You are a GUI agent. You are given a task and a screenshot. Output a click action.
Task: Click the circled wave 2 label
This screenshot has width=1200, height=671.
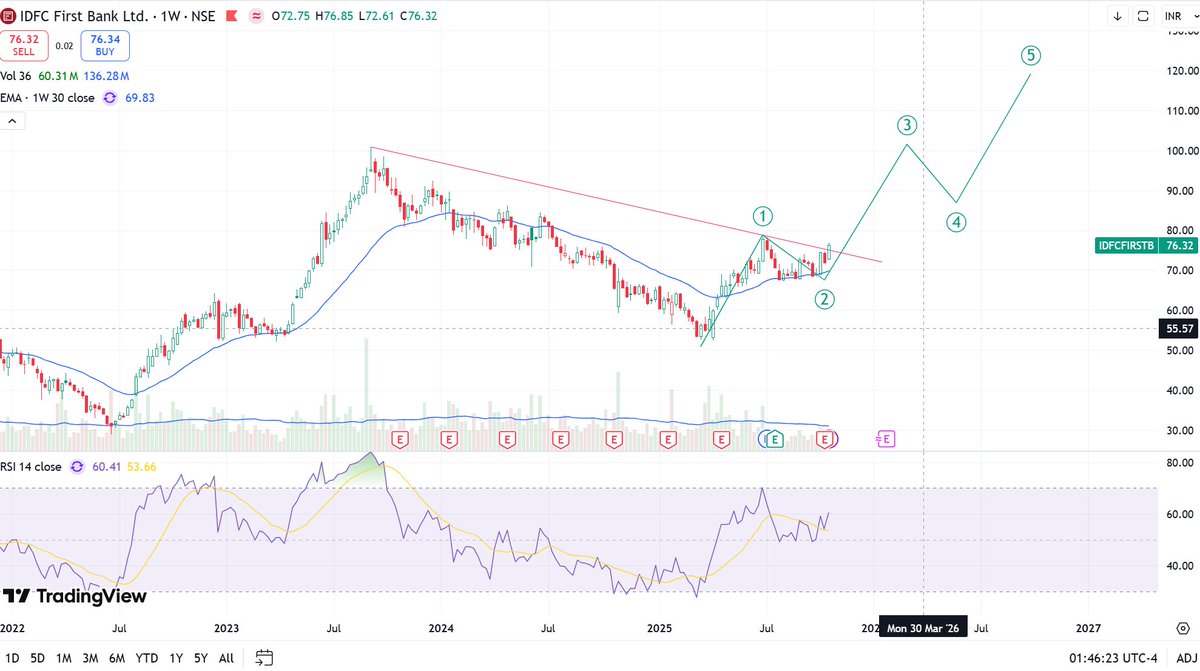824,298
